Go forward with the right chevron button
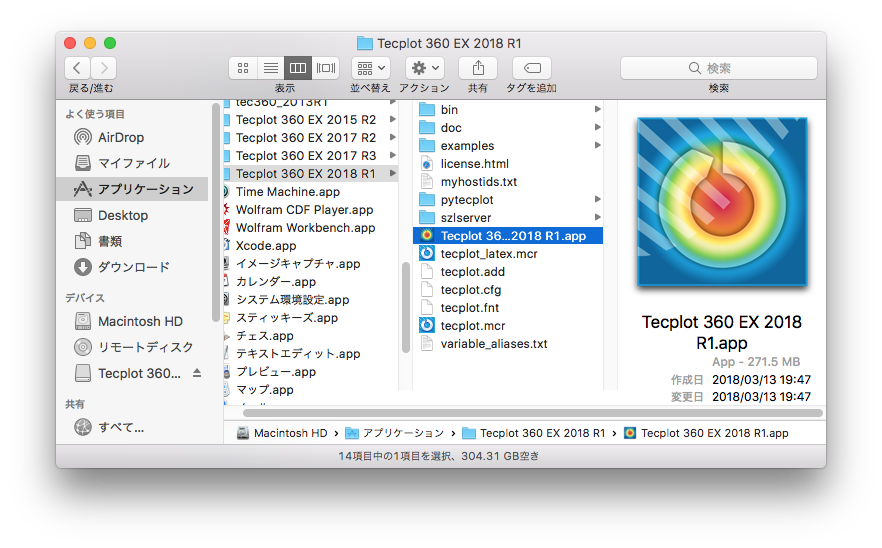 pyautogui.click(x=104, y=68)
